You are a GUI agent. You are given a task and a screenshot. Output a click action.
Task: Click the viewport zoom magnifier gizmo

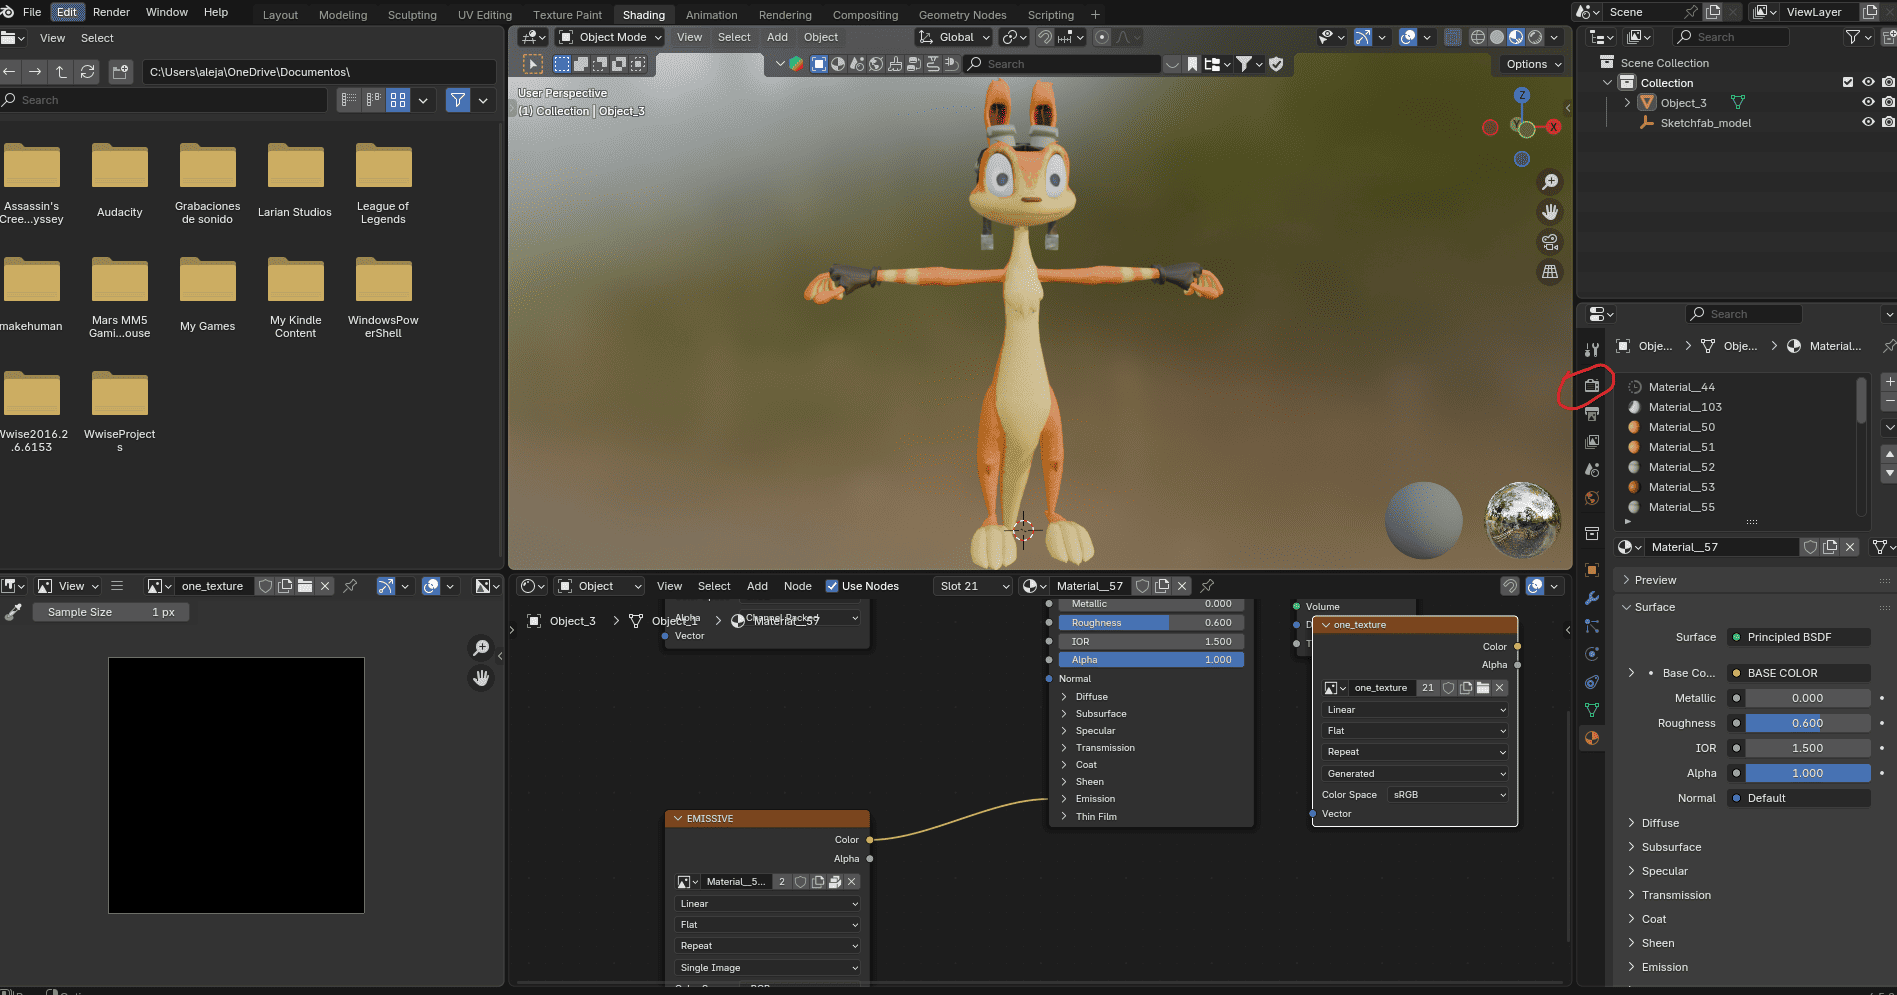coord(1550,182)
